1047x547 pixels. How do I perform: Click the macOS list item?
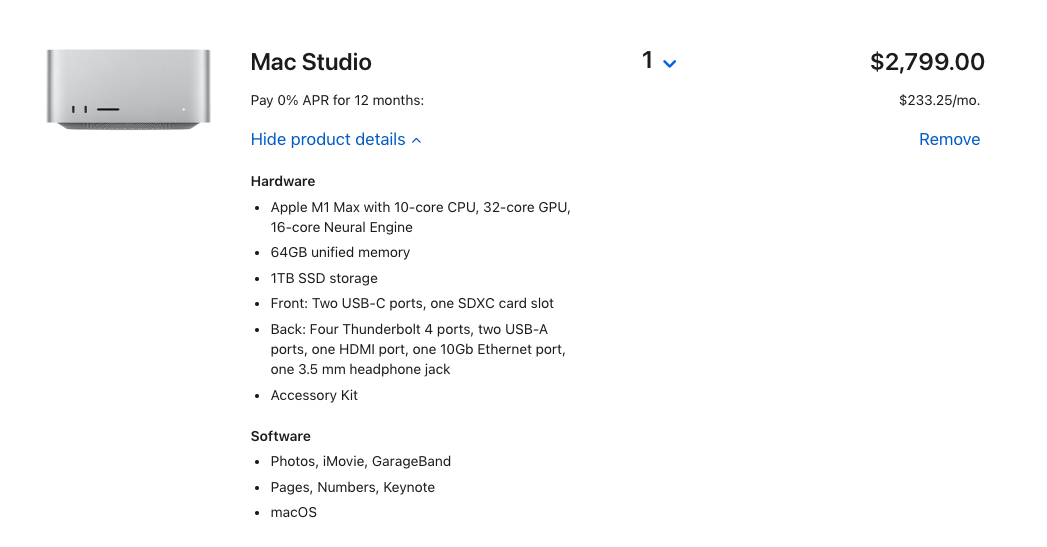coord(293,513)
